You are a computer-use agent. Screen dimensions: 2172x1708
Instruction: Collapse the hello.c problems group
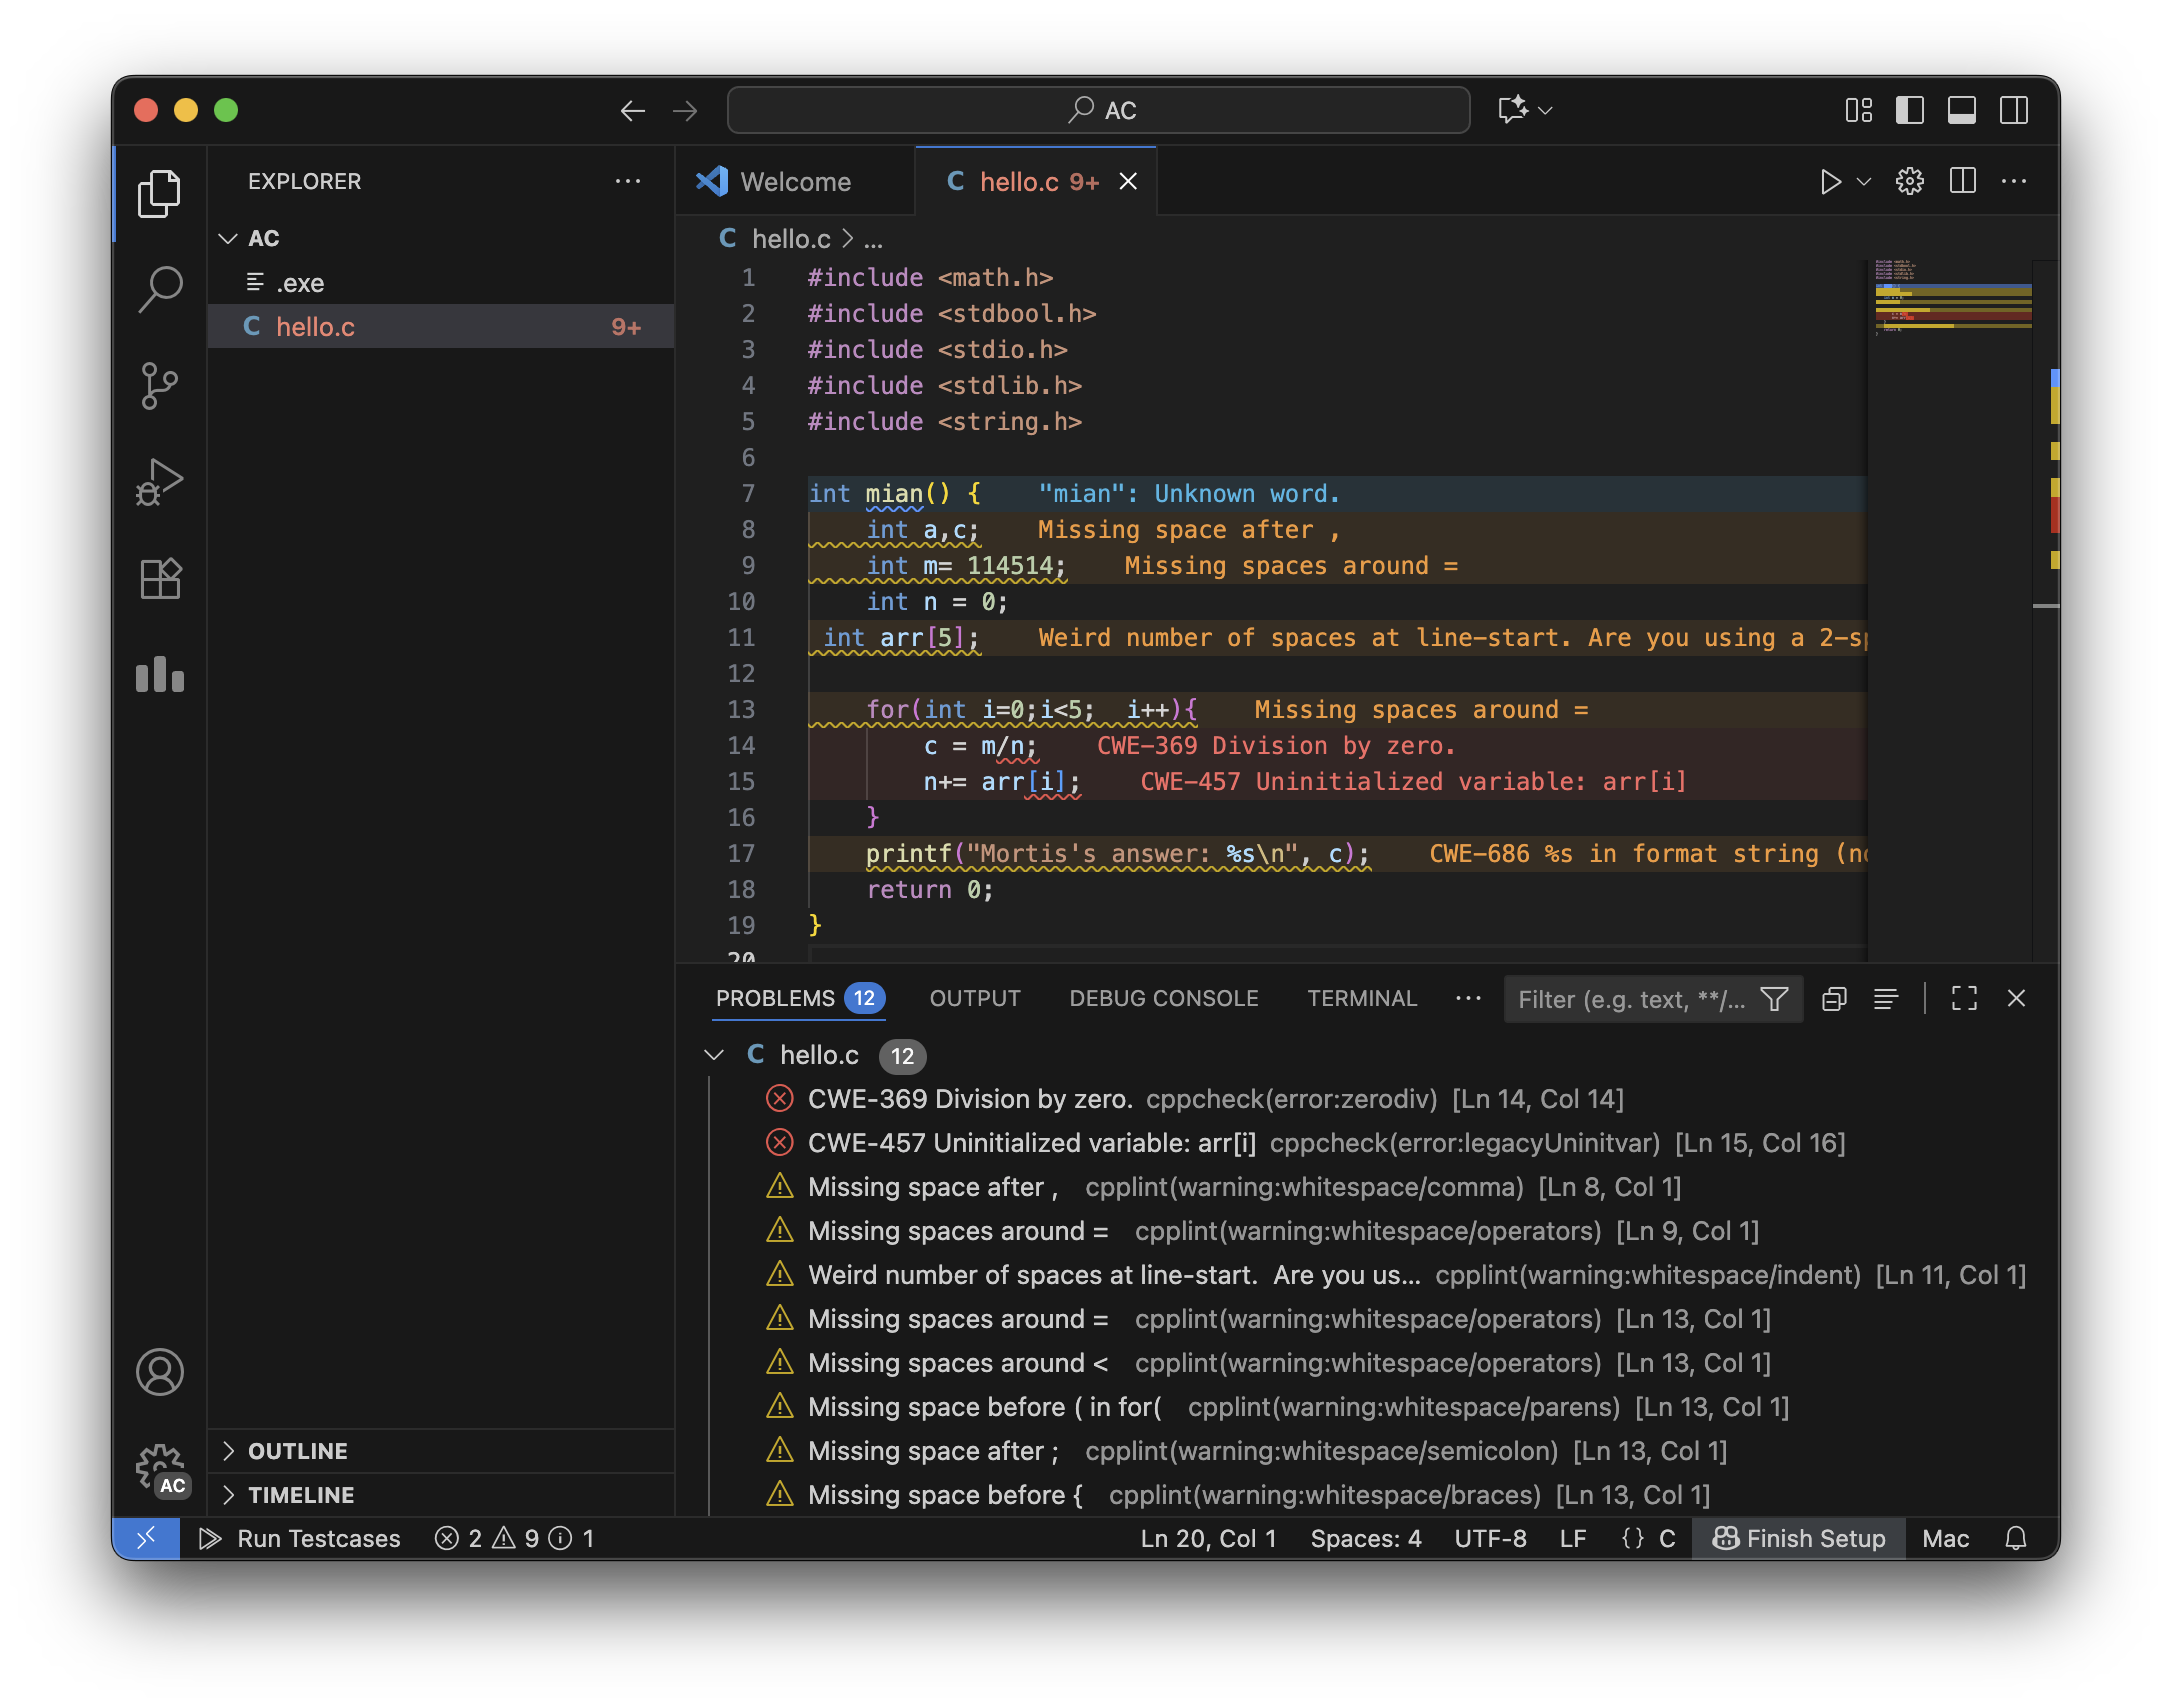point(714,1055)
